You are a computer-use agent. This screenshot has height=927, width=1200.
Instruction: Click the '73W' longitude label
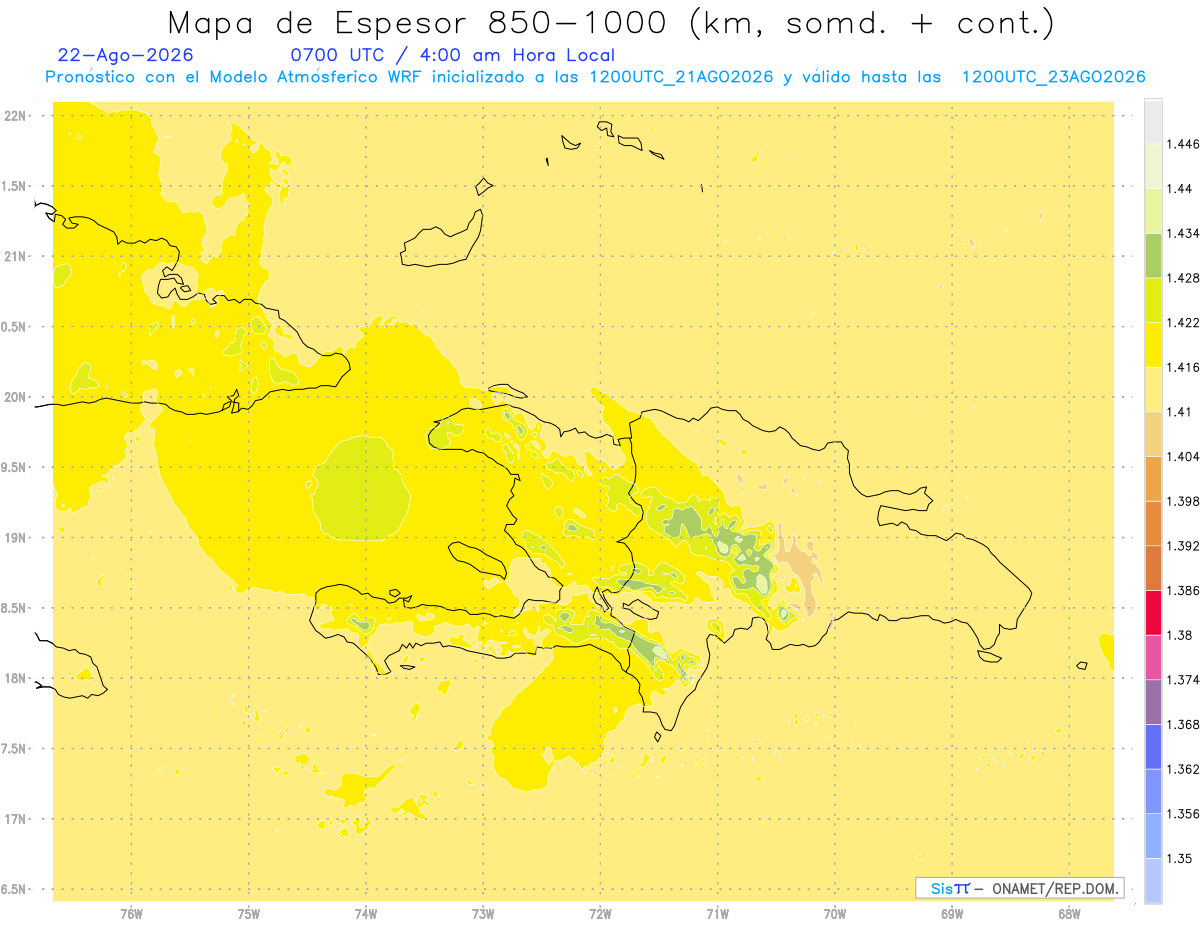click(483, 913)
